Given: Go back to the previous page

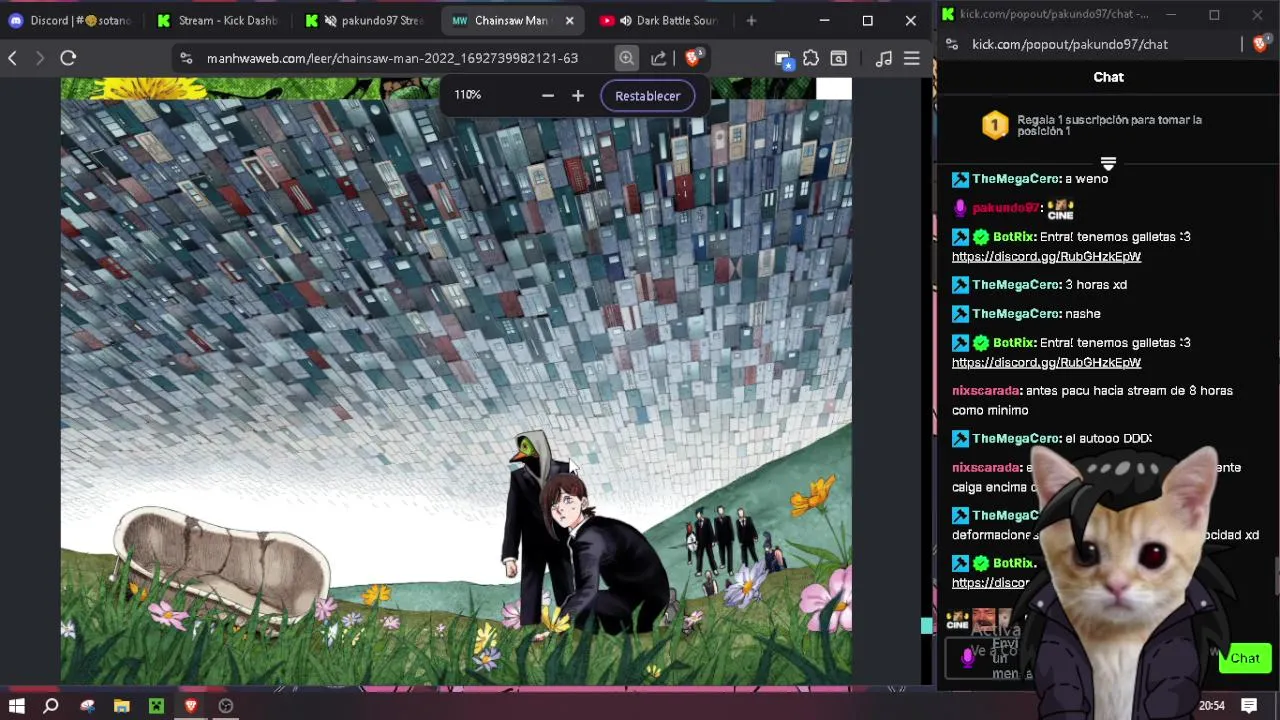Looking at the screenshot, I should (12, 58).
